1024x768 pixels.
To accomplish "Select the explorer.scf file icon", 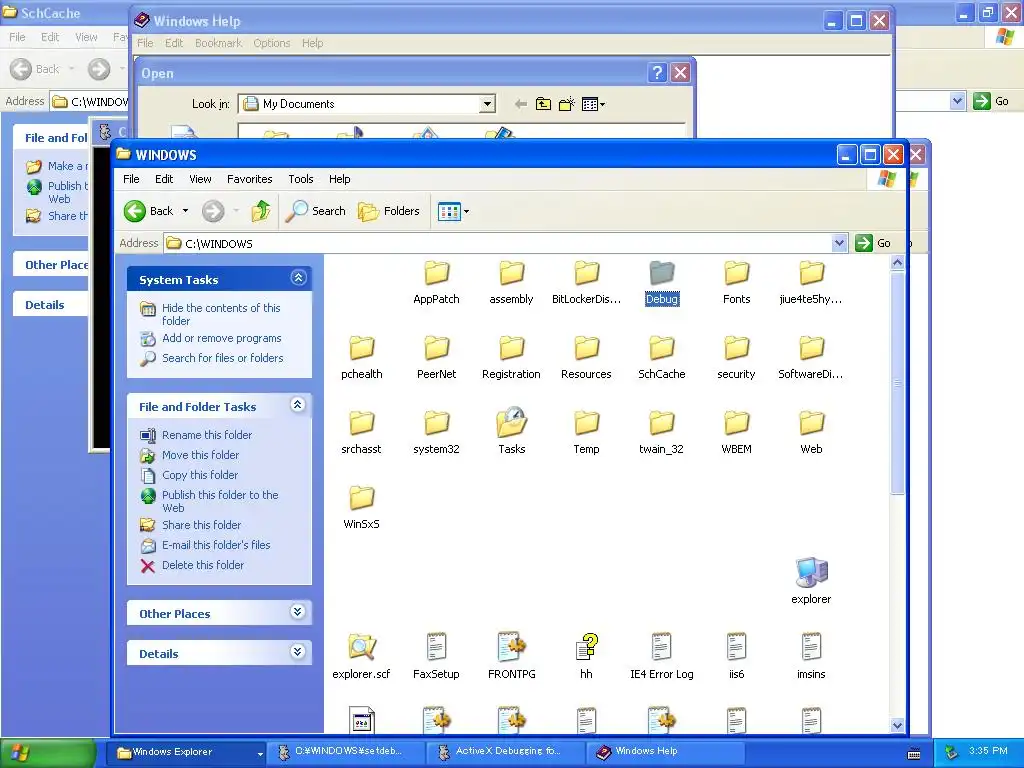I will (x=361, y=647).
